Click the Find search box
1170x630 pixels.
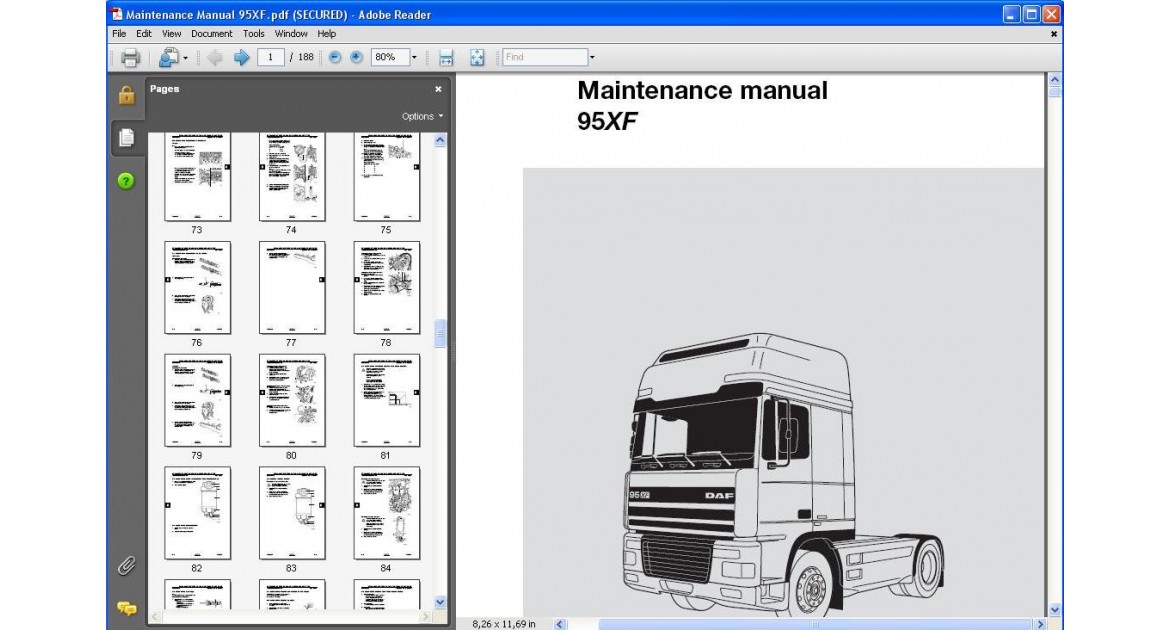[545, 57]
